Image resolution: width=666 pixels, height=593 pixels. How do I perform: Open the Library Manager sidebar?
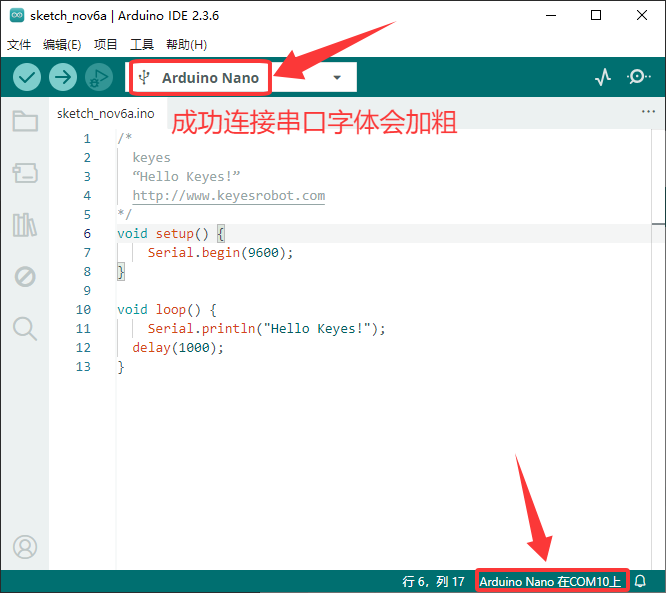pyautogui.click(x=25, y=225)
